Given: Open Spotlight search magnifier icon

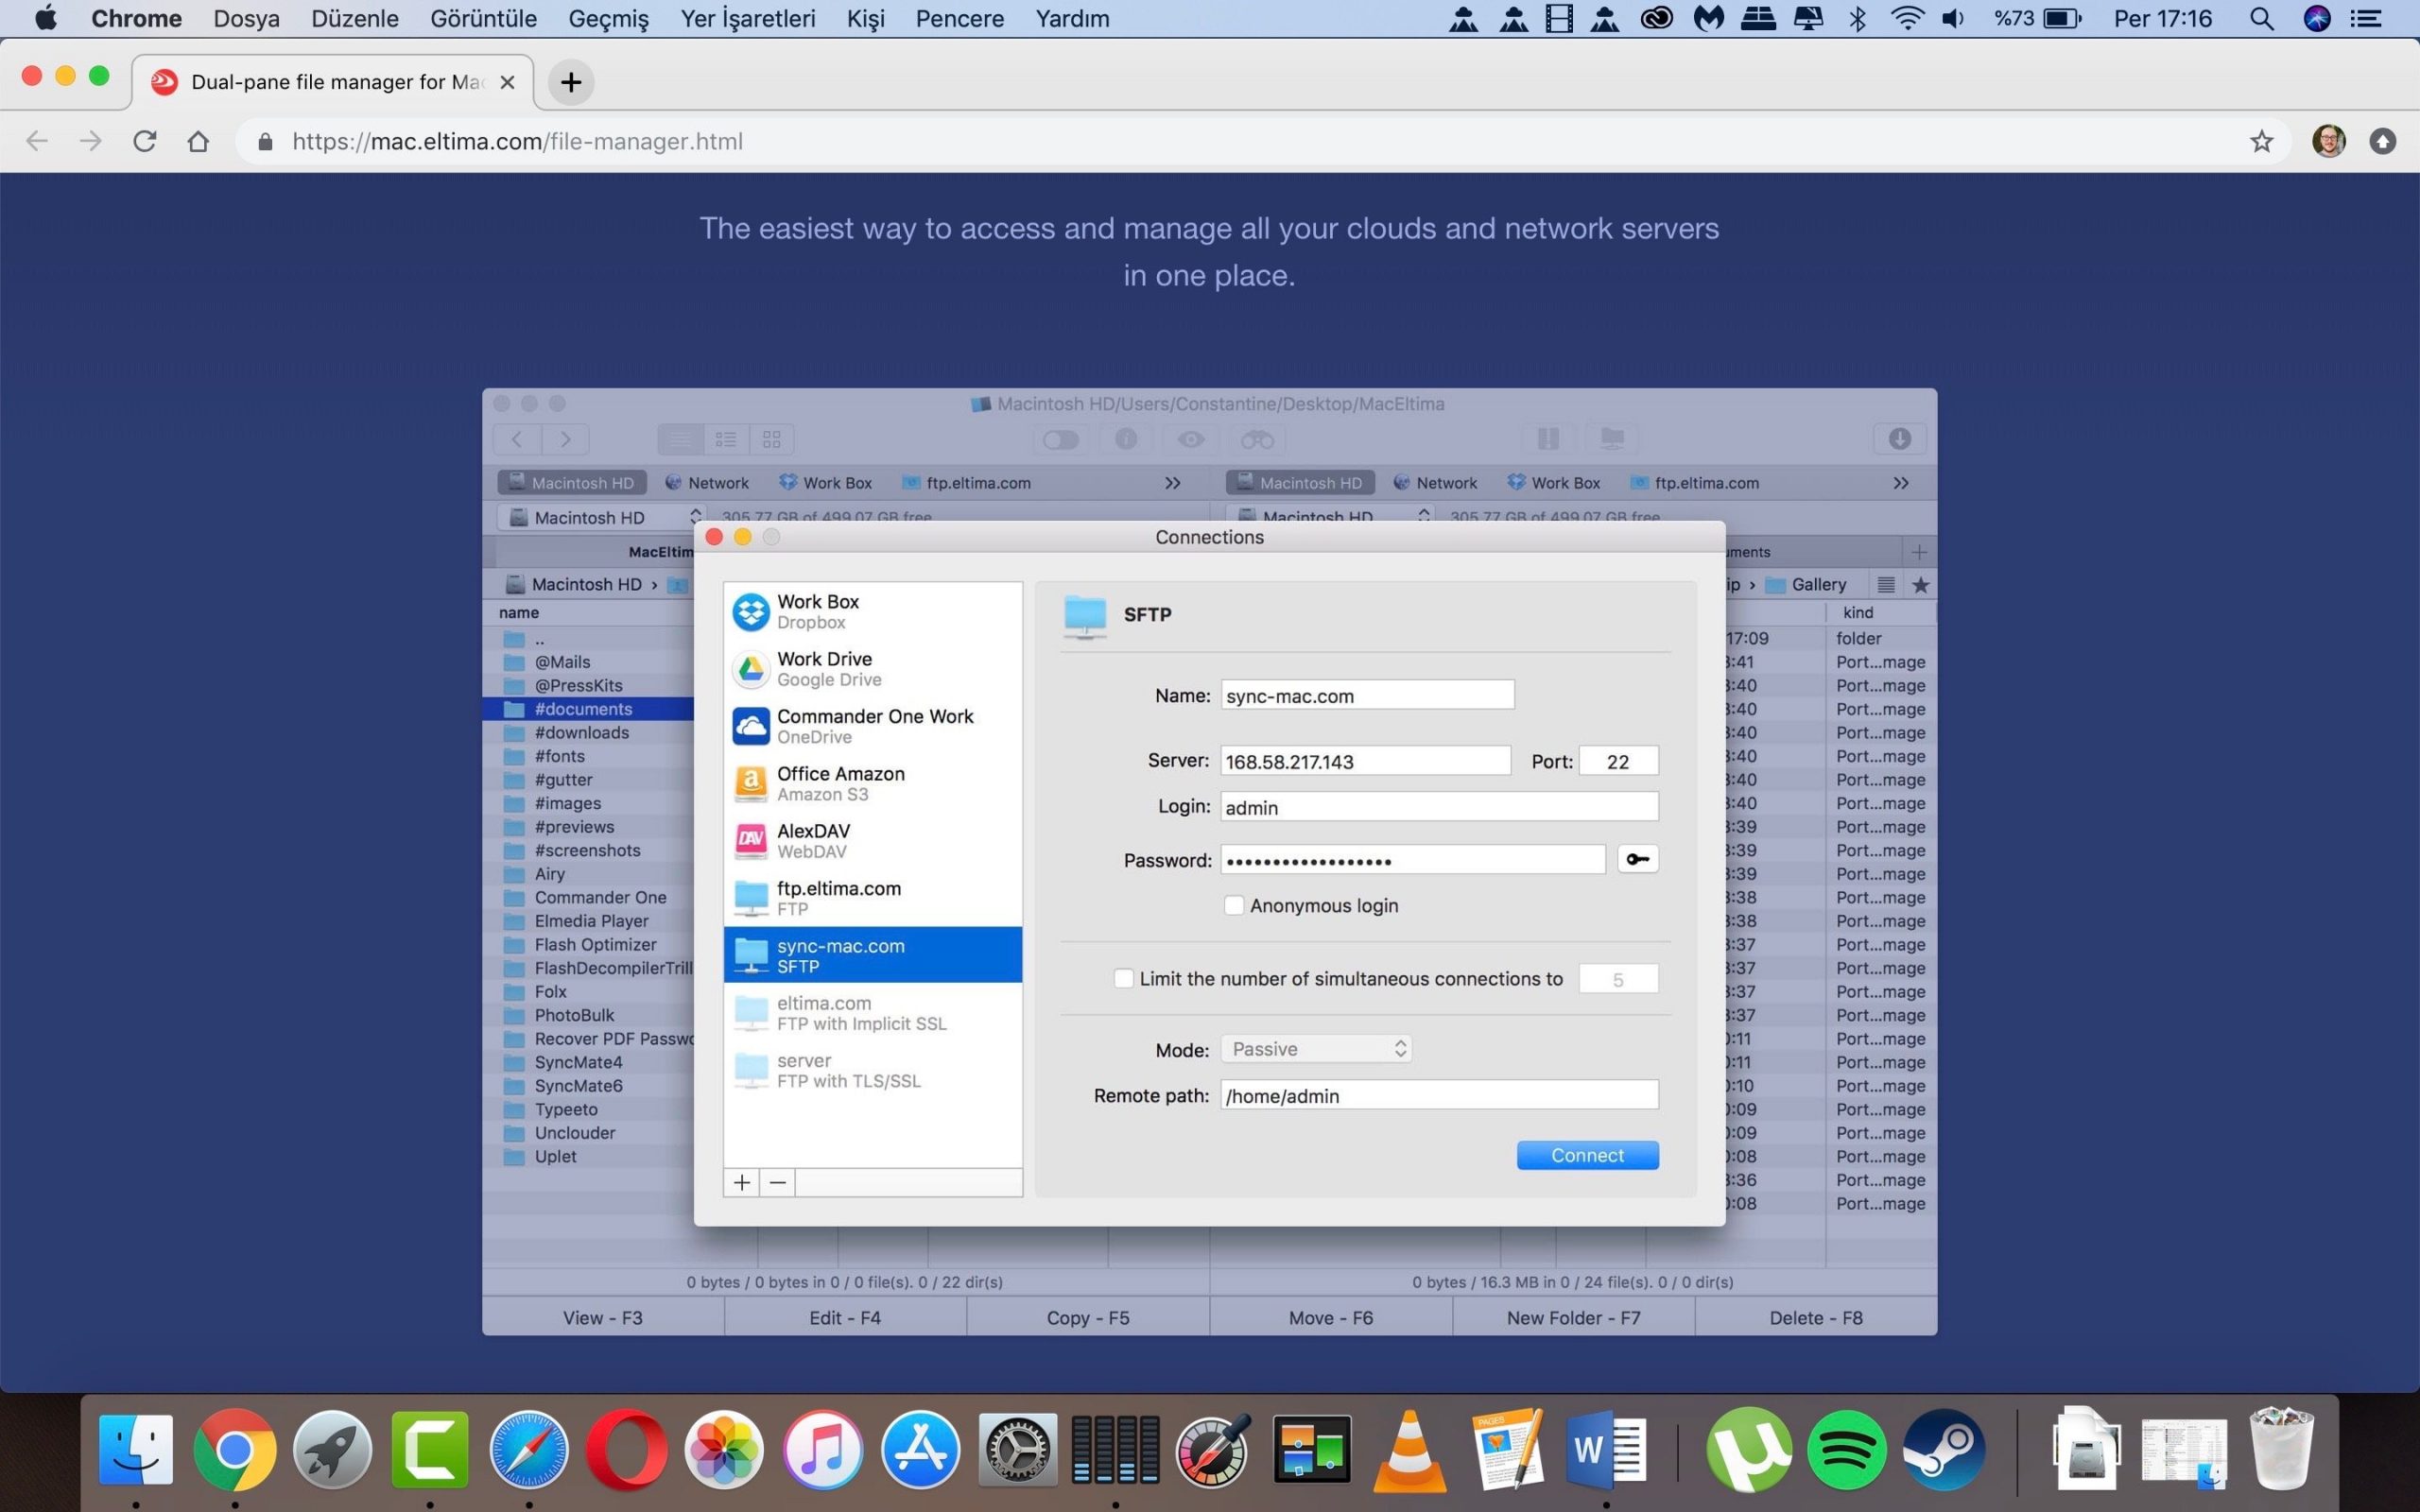Looking at the screenshot, I should (x=2261, y=18).
